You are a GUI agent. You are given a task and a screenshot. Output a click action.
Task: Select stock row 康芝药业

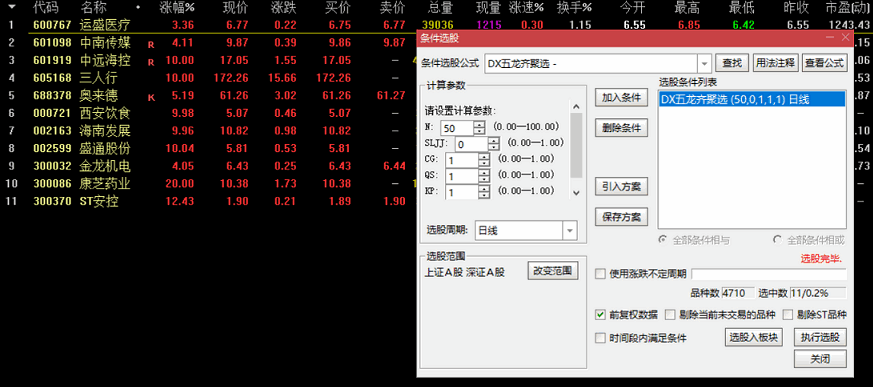click(x=105, y=183)
